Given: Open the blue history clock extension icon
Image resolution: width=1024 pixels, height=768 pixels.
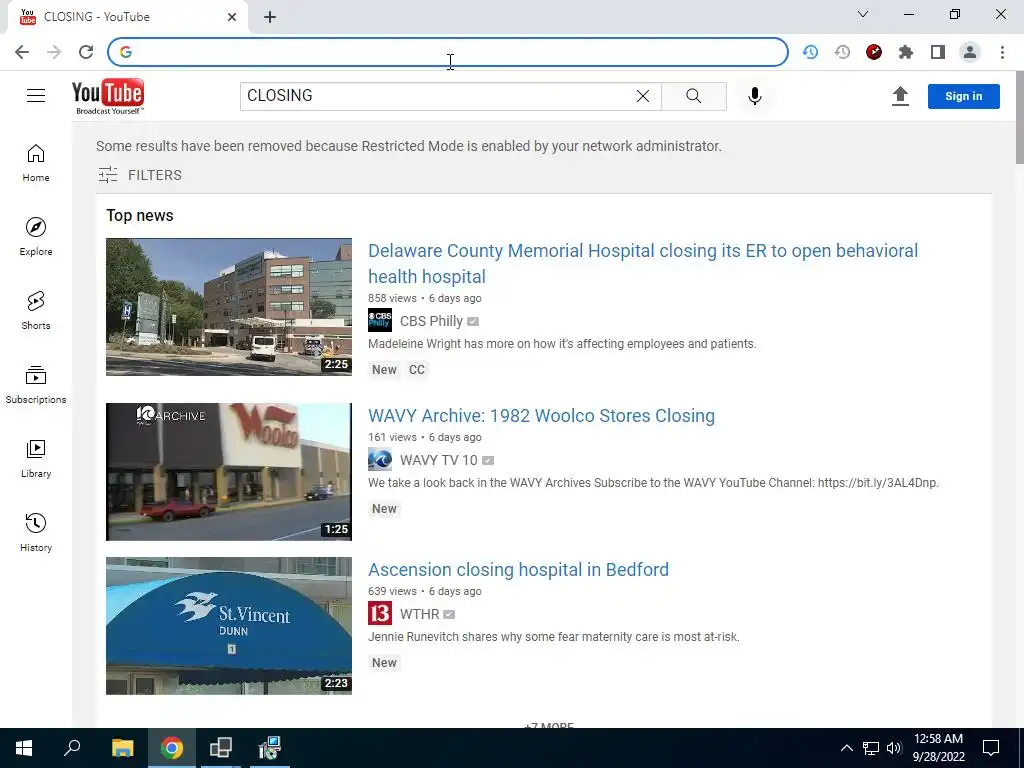Looking at the screenshot, I should coord(810,52).
